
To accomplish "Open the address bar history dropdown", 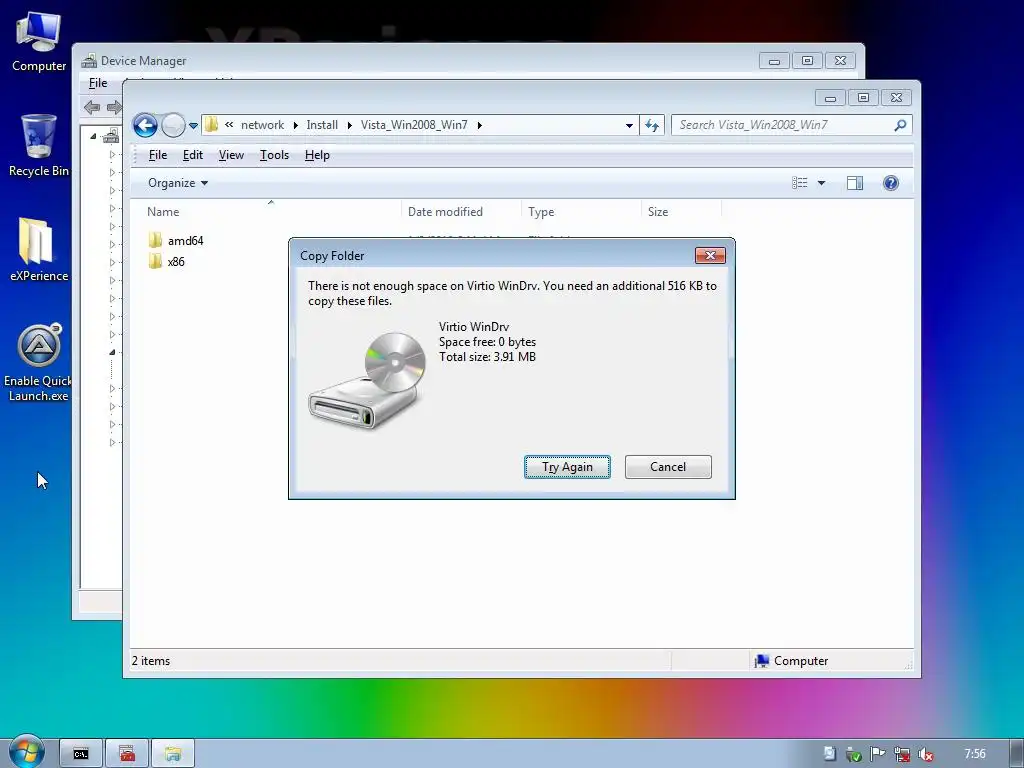I will [x=629, y=125].
